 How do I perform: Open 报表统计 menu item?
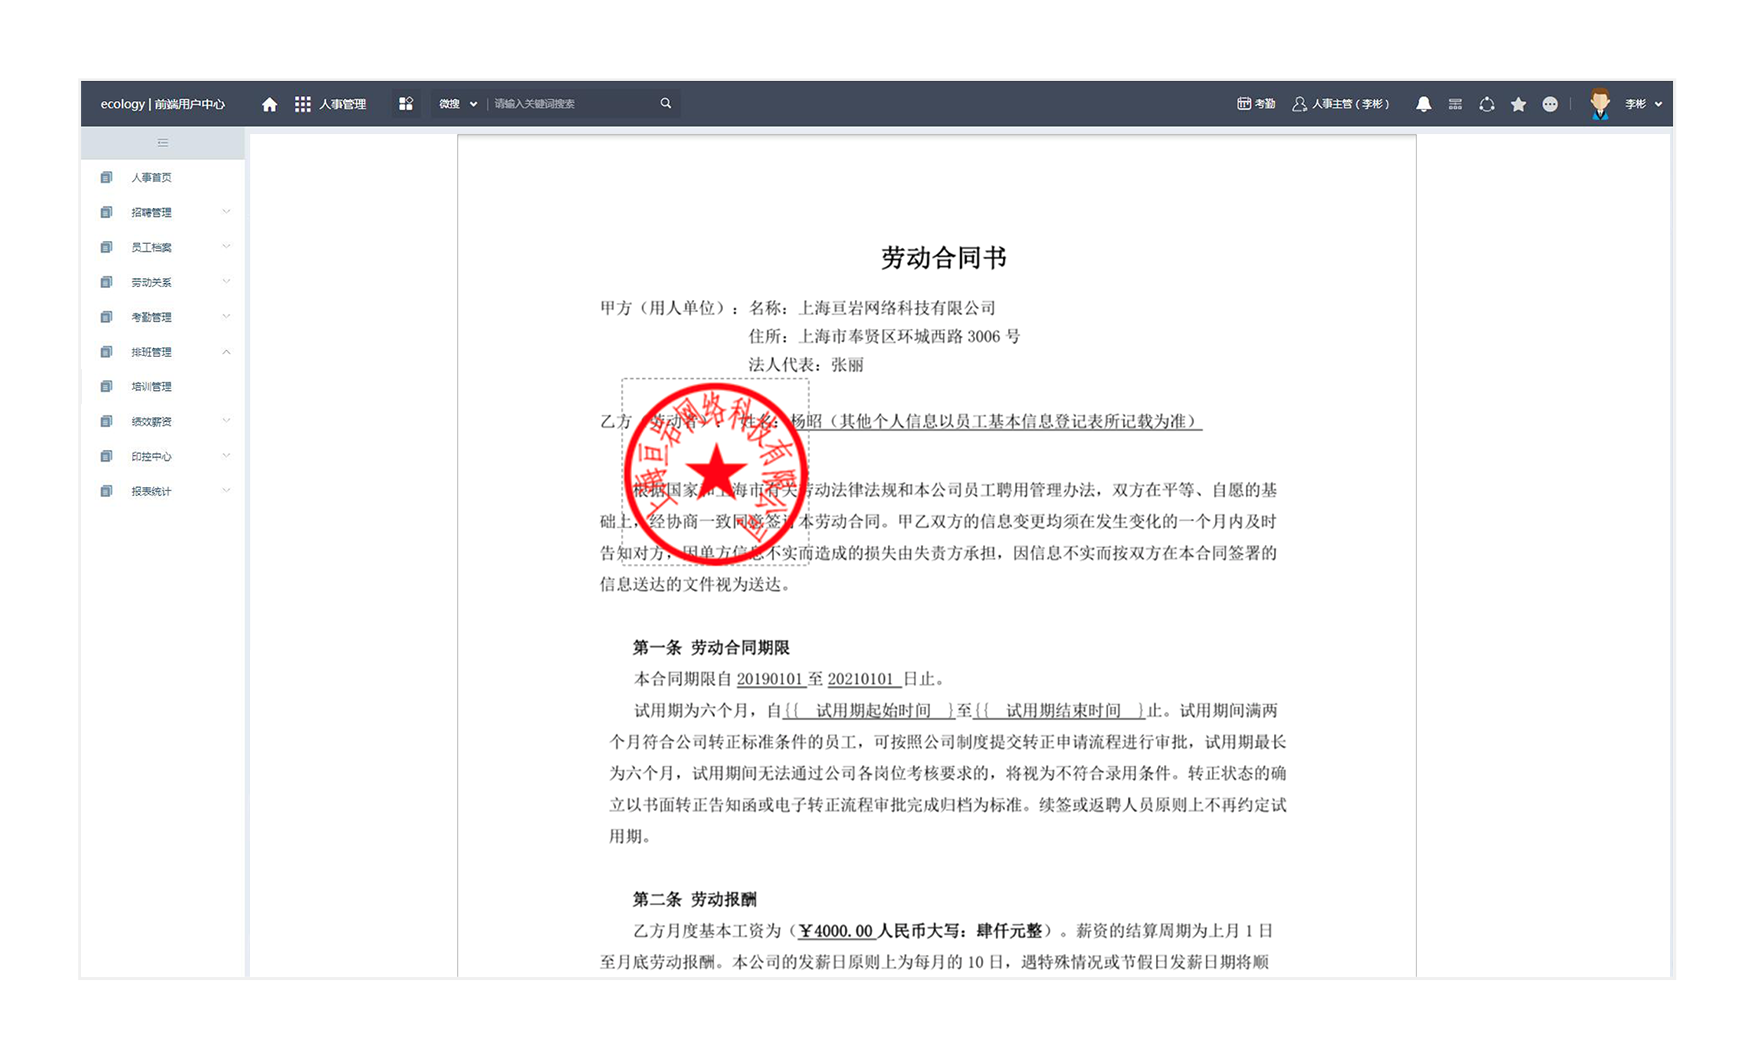click(x=151, y=492)
